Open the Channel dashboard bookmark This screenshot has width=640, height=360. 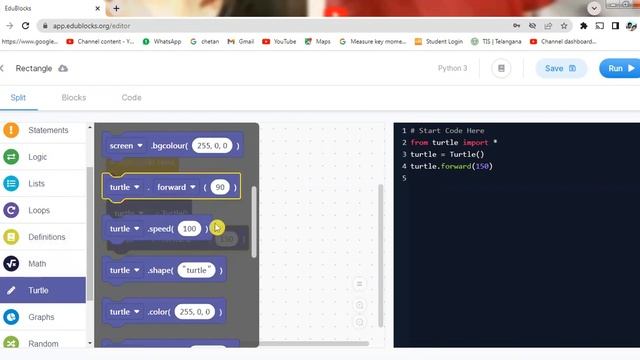tap(563, 42)
